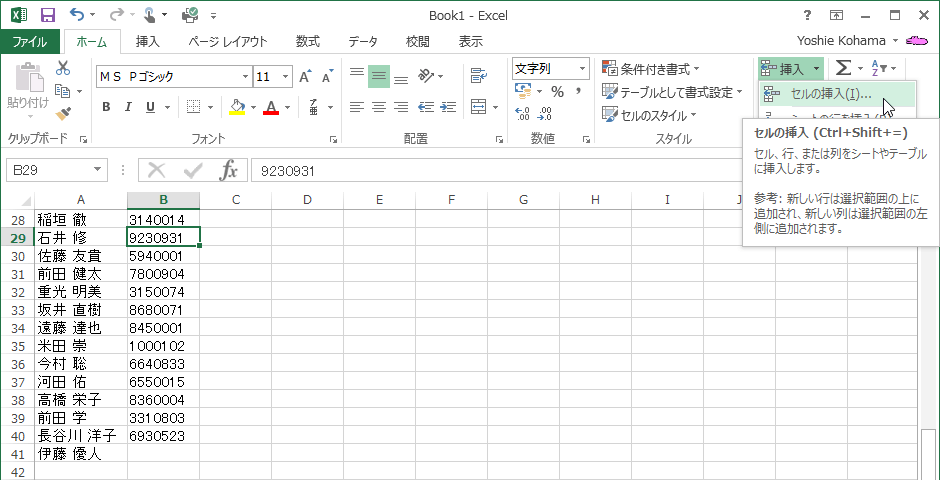Save the workbook from quick access toolbar

tap(47, 16)
